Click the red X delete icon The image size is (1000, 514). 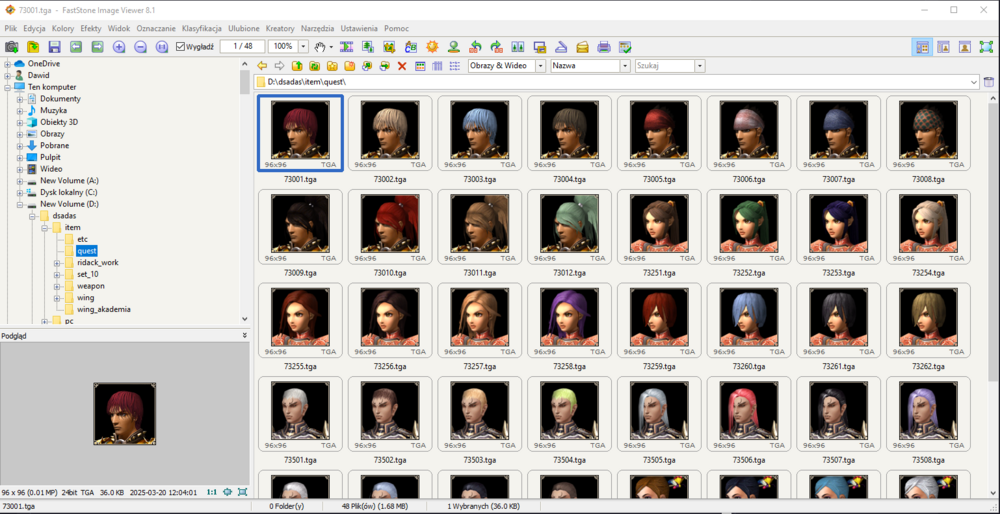[x=402, y=66]
